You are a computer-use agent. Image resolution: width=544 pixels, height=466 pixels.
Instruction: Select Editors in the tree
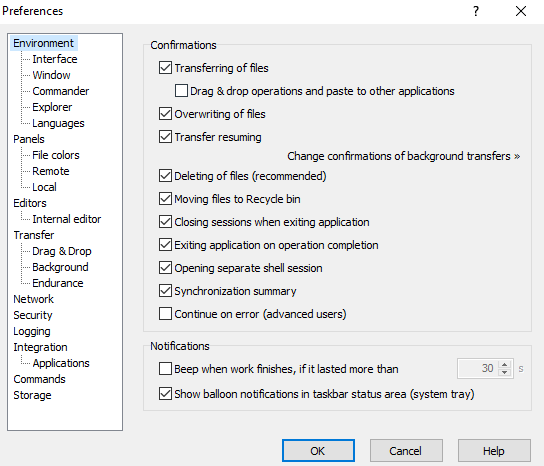(30, 203)
